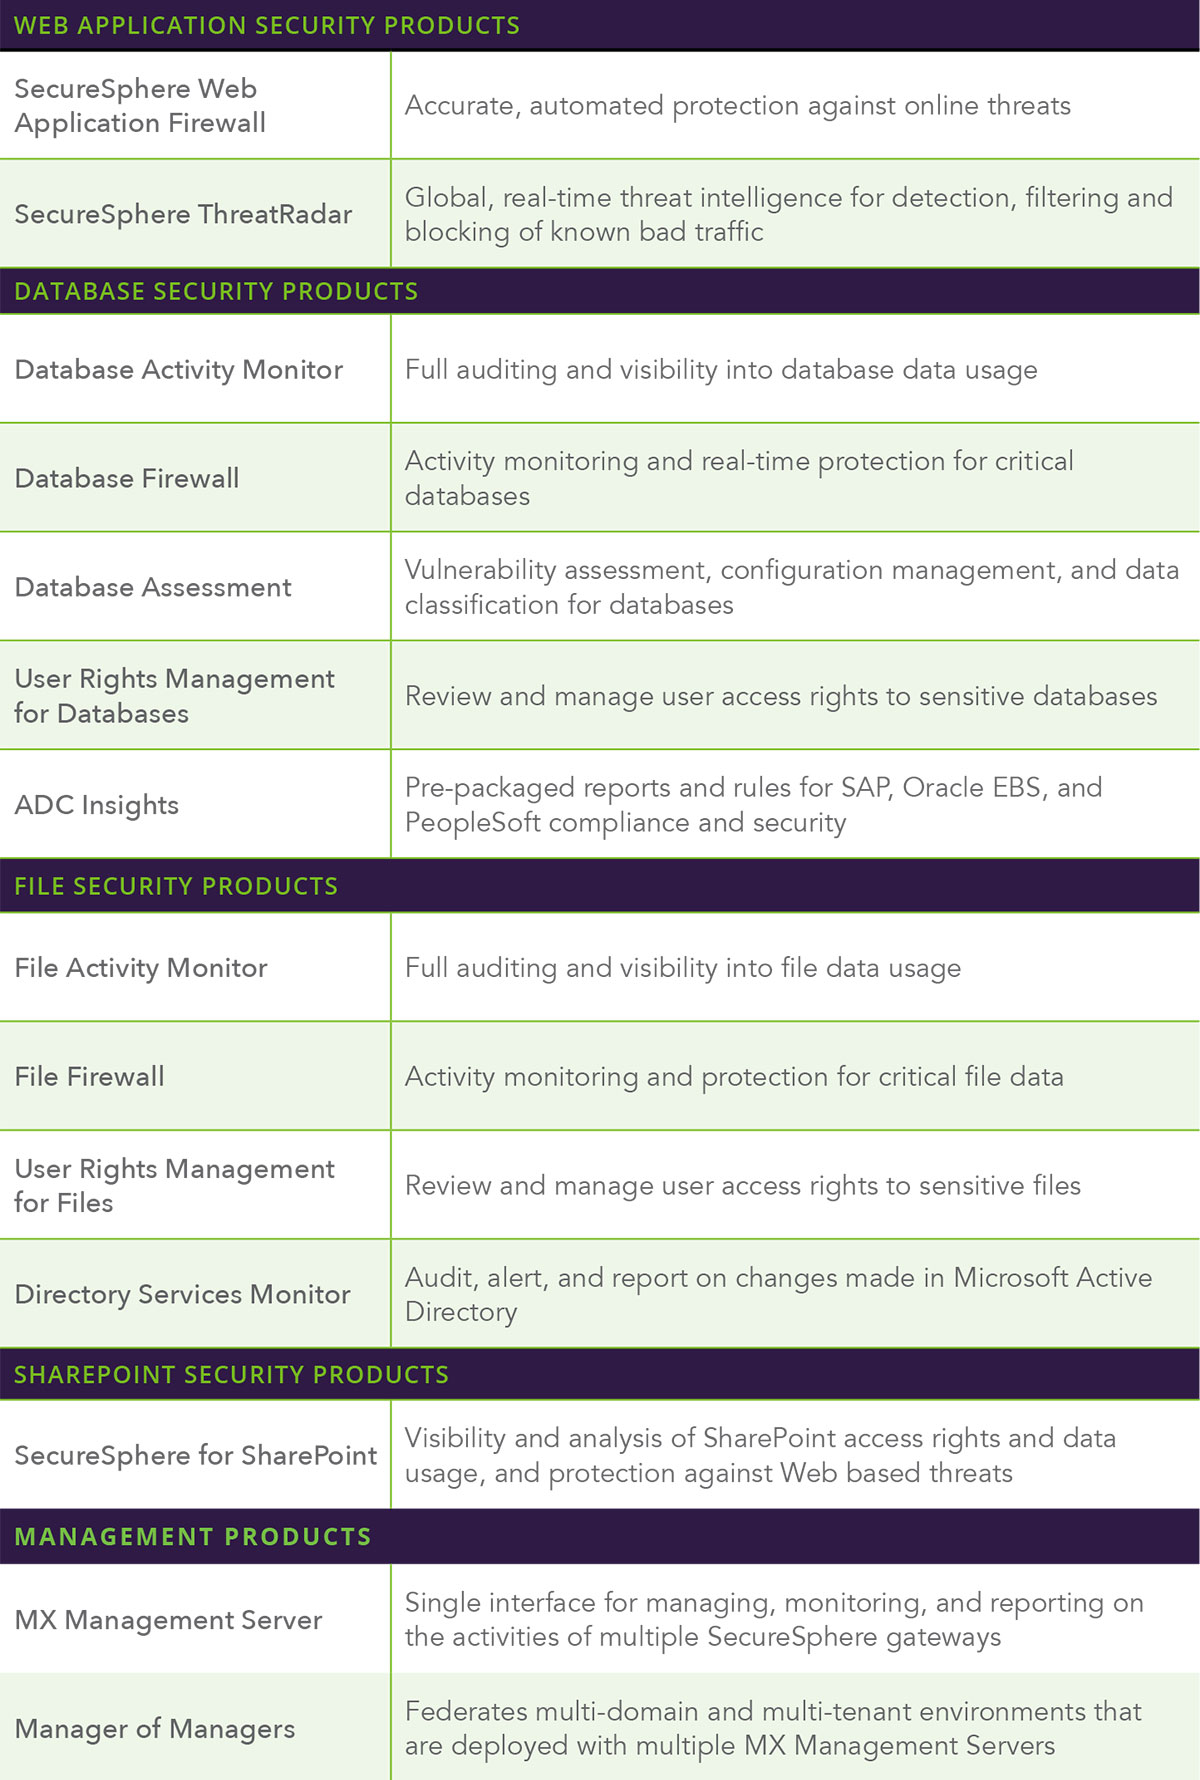The height and width of the screenshot is (1780, 1200).
Task: Click the Management Products section header
Action: coord(193,1536)
